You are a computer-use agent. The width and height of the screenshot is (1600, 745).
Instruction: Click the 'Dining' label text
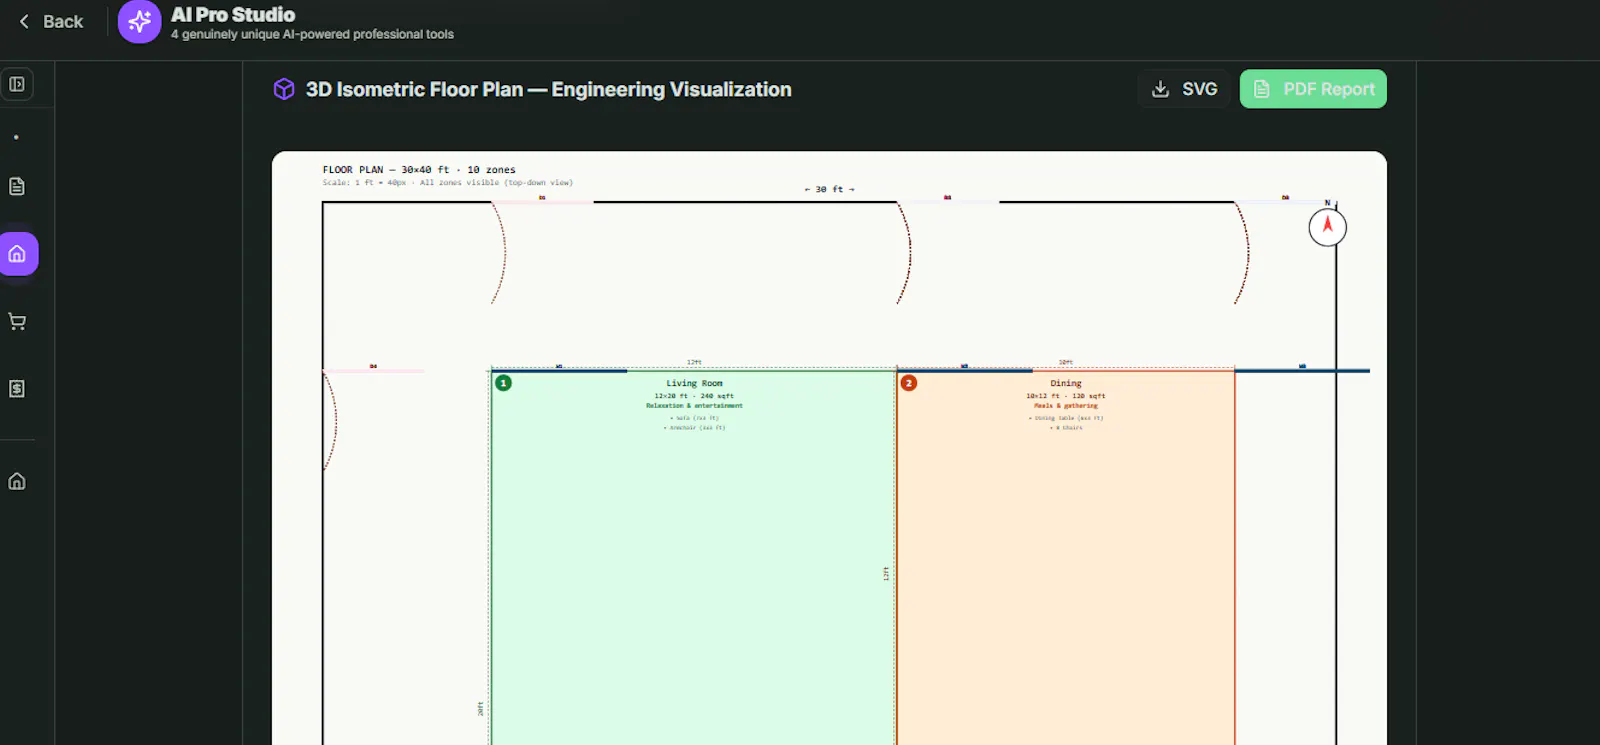click(x=1066, y=383)
